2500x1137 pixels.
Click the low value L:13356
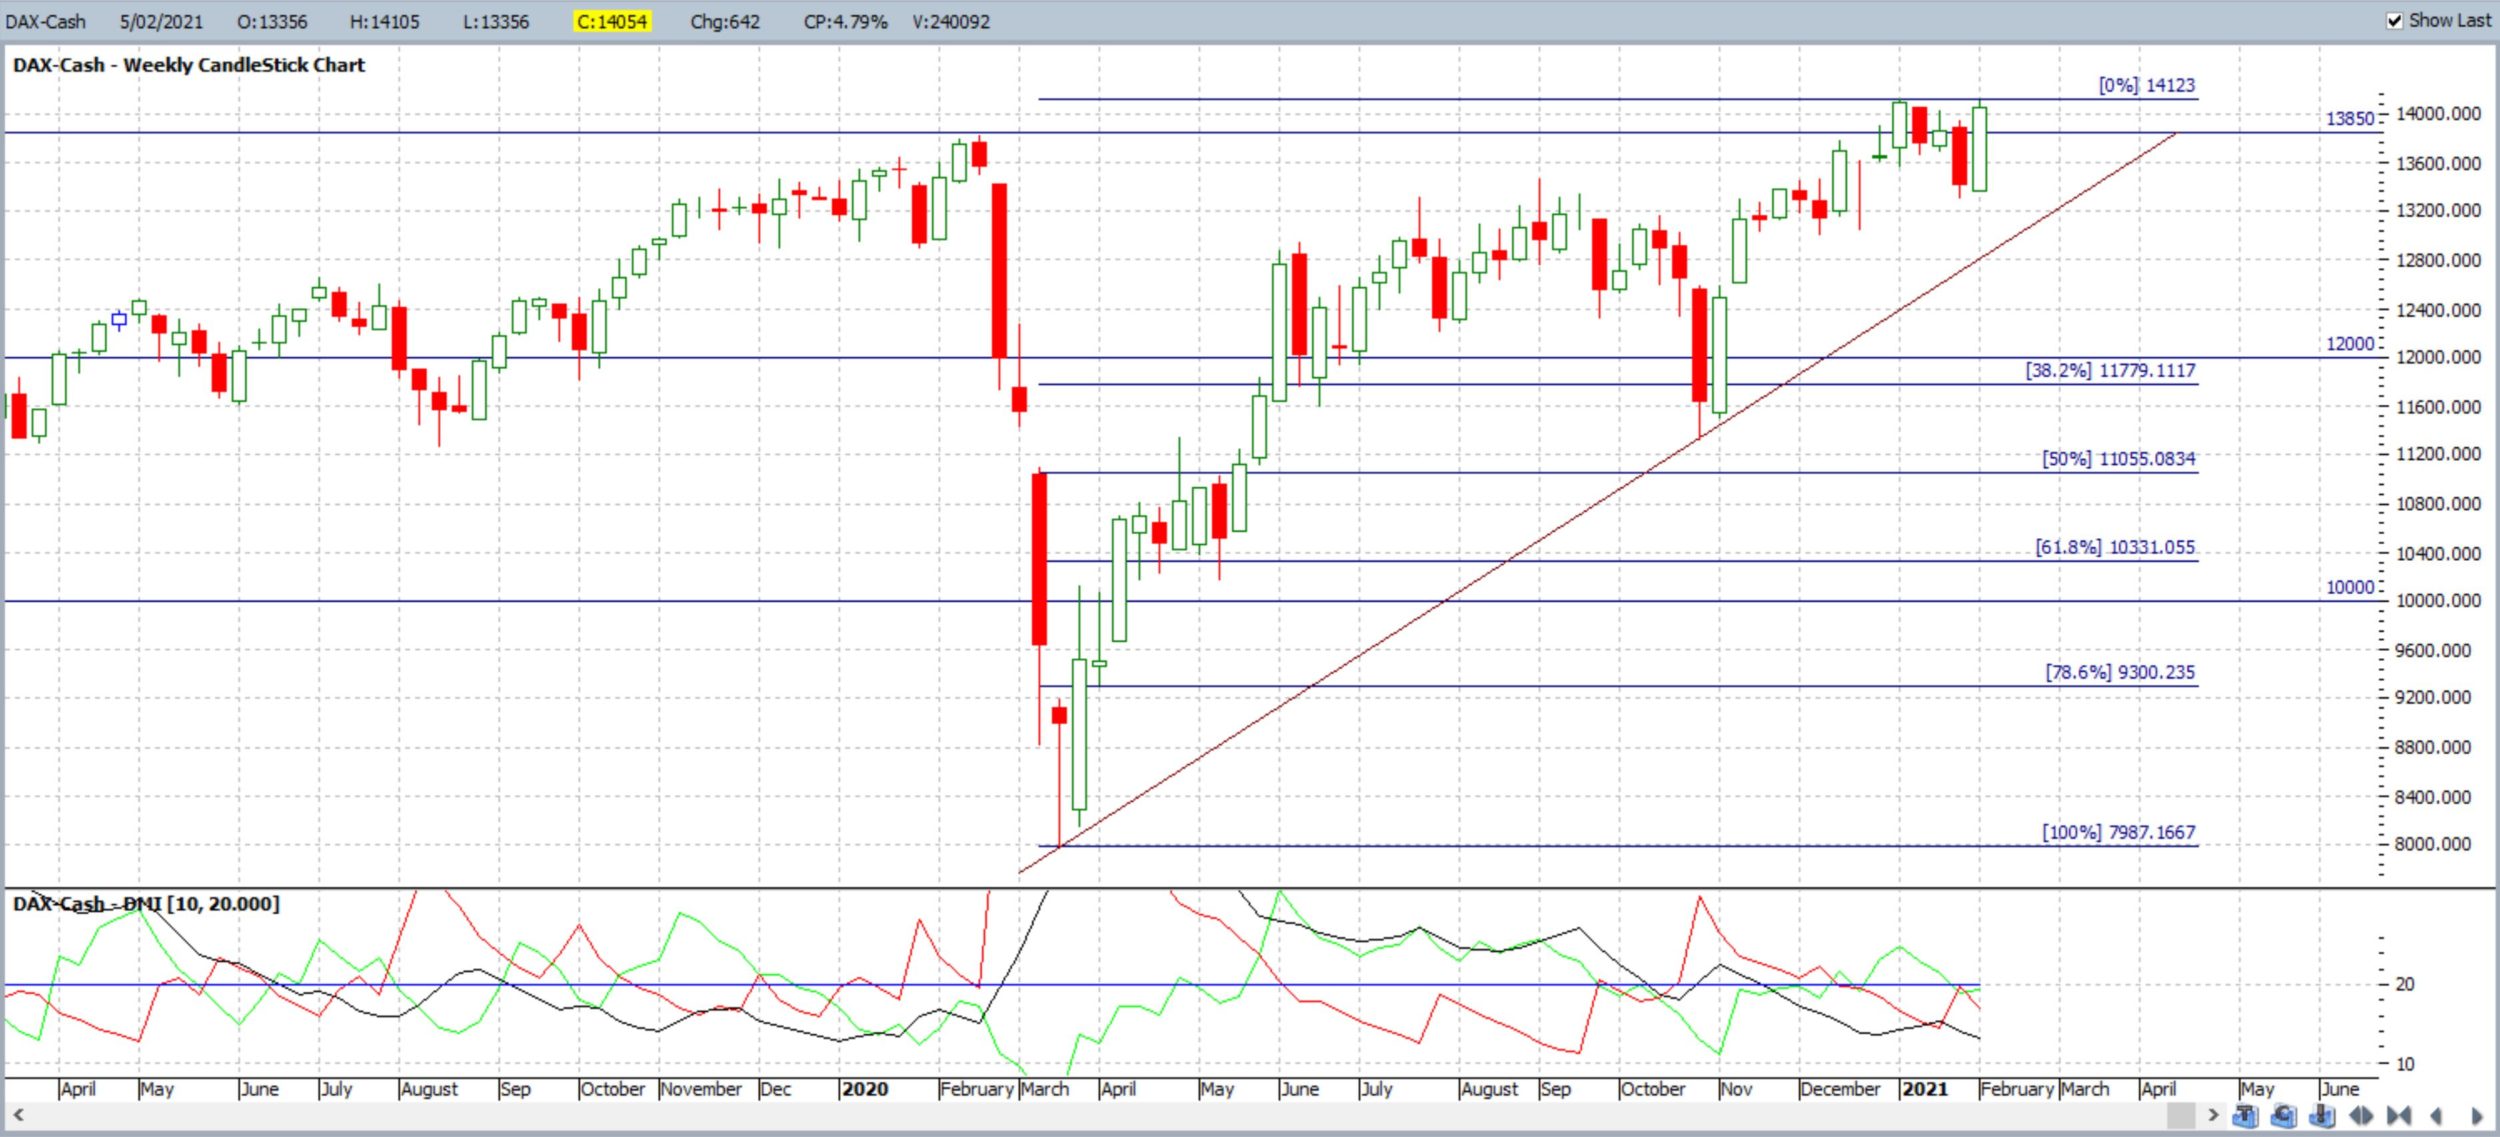tap(496, 21)
